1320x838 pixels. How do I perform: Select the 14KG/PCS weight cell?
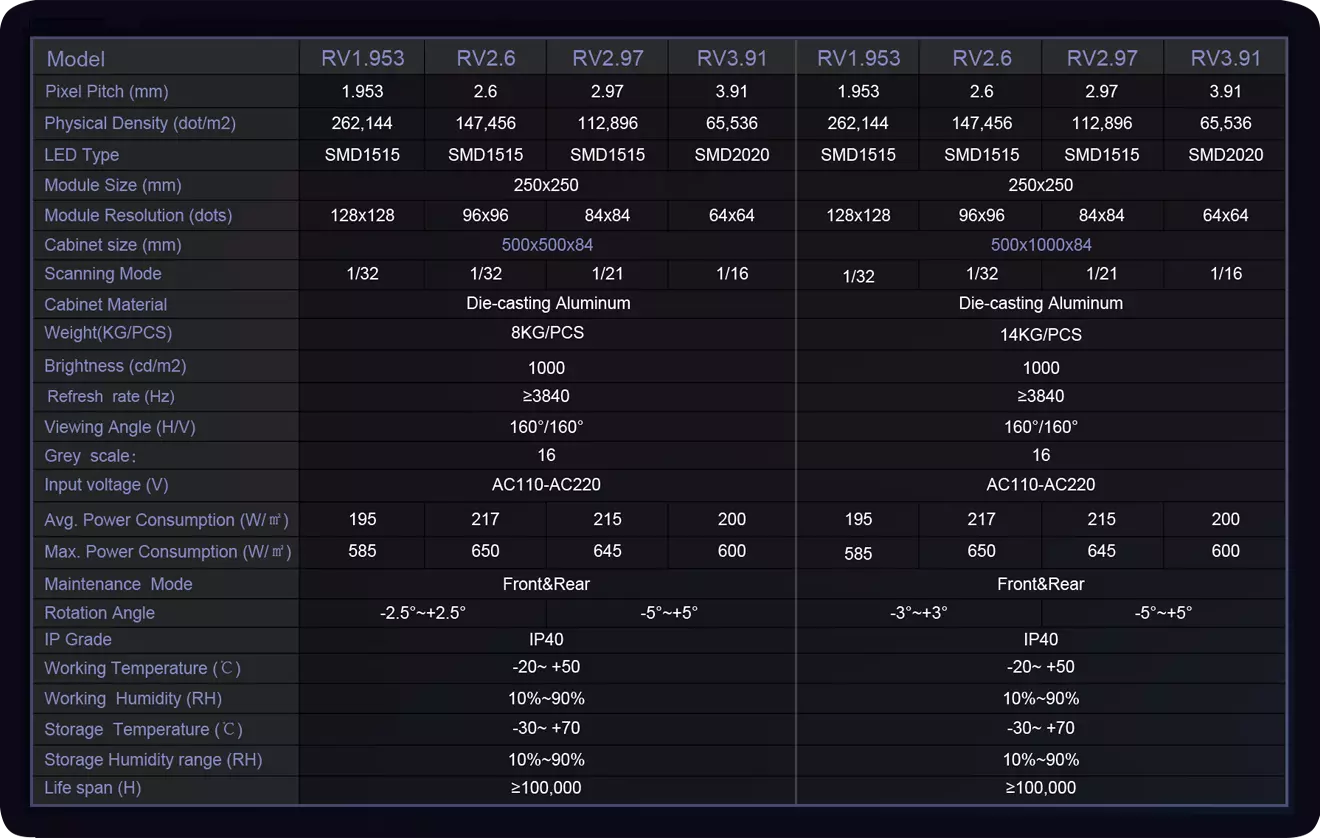[1041, 335]
